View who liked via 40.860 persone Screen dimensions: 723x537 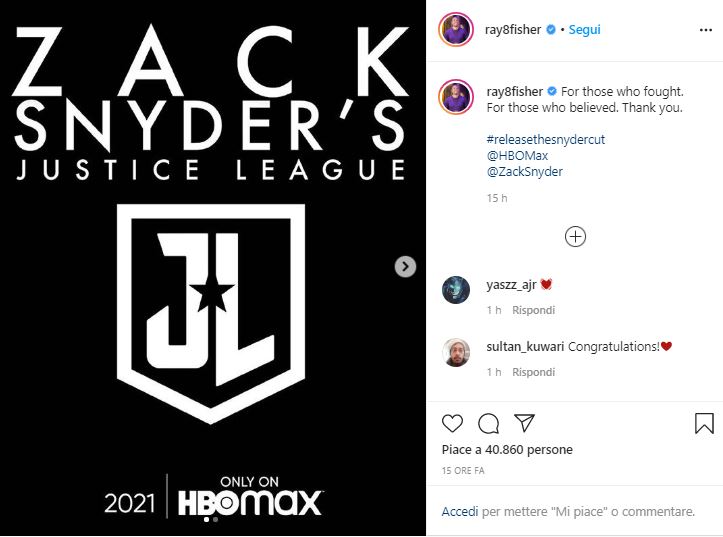pyautogui.click(x=529, y=450)
